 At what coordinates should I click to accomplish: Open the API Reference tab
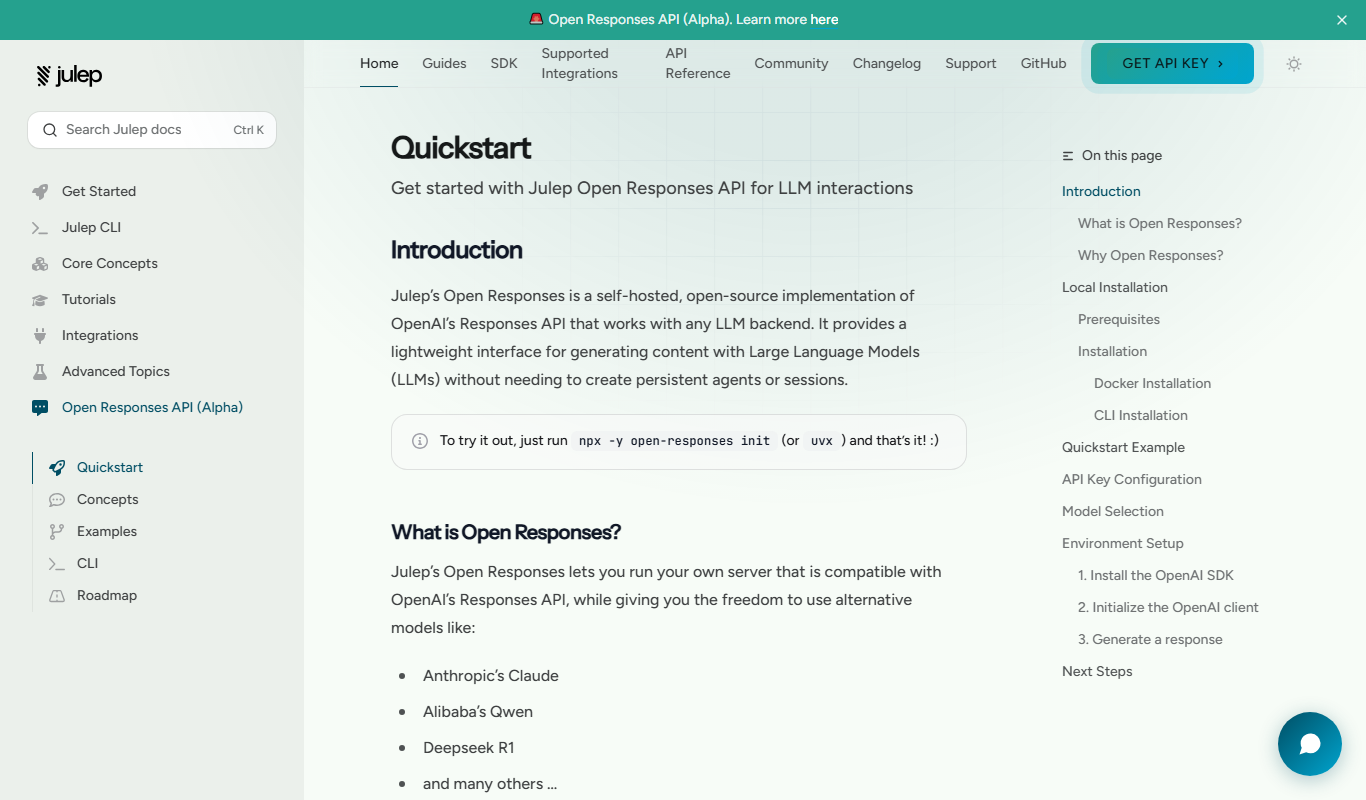pos(698,63)
